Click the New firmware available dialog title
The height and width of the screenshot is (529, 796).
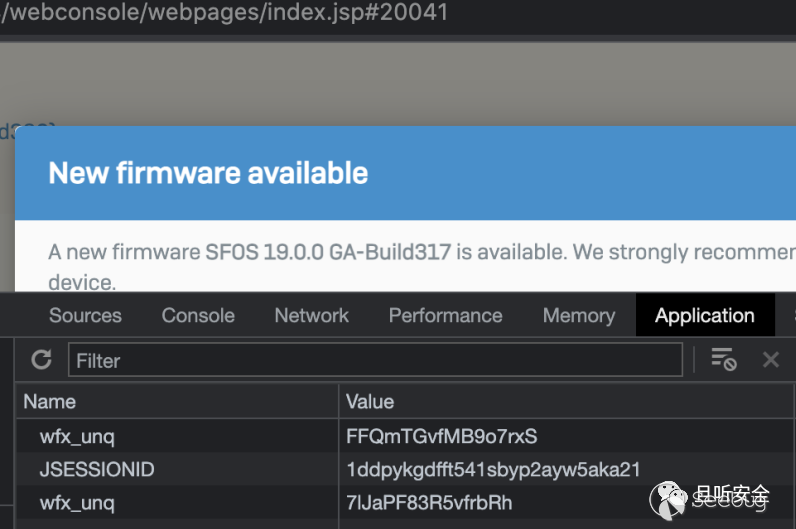[x=208, y=173]
